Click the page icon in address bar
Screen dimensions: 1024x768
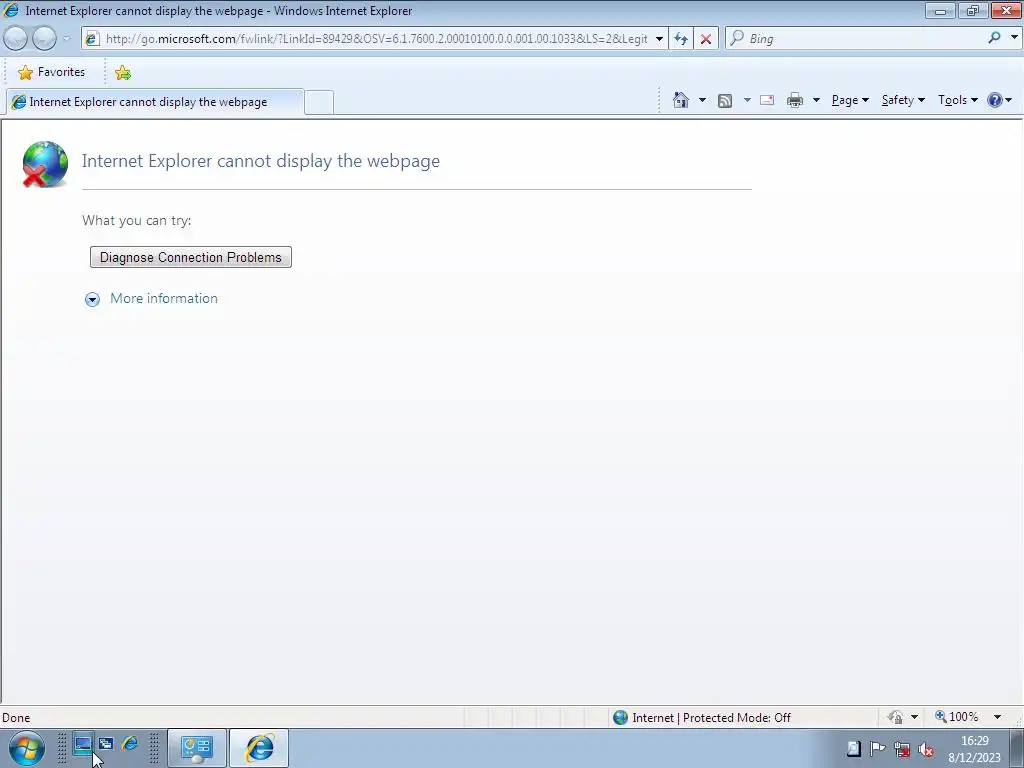pos(92,39)
